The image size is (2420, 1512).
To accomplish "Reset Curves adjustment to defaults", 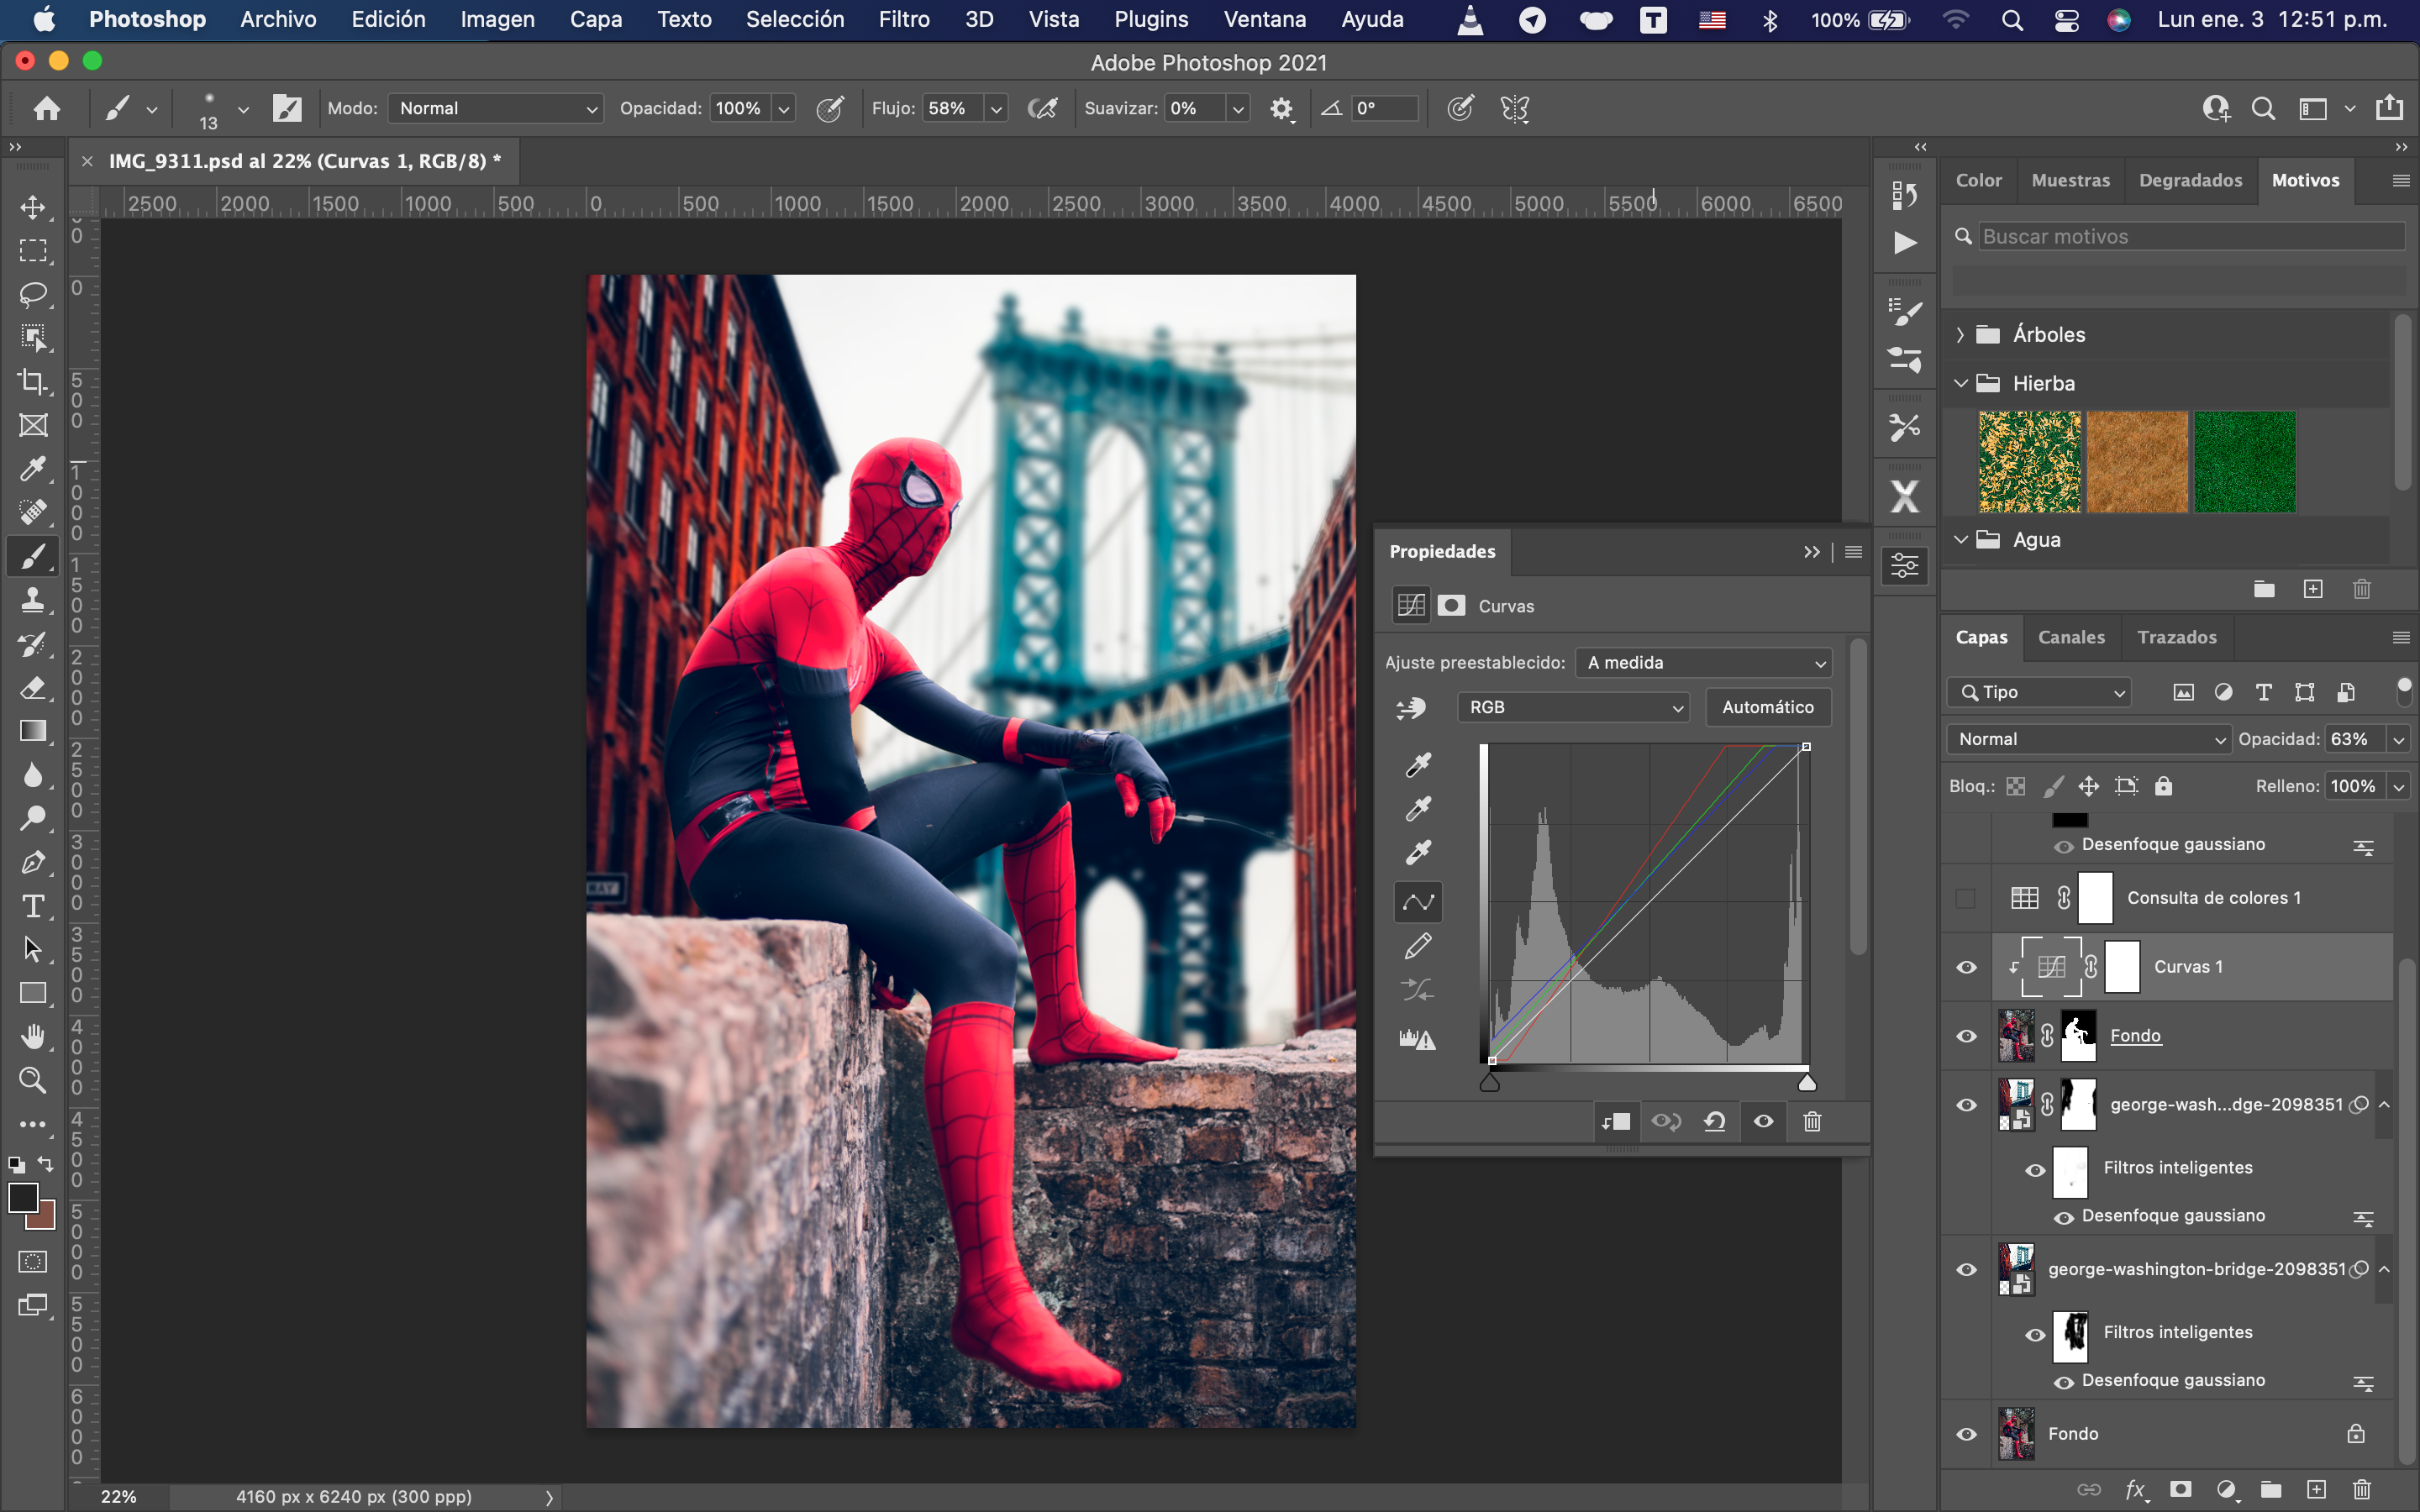I will pyautogui.click(x=1714, y=1121).
